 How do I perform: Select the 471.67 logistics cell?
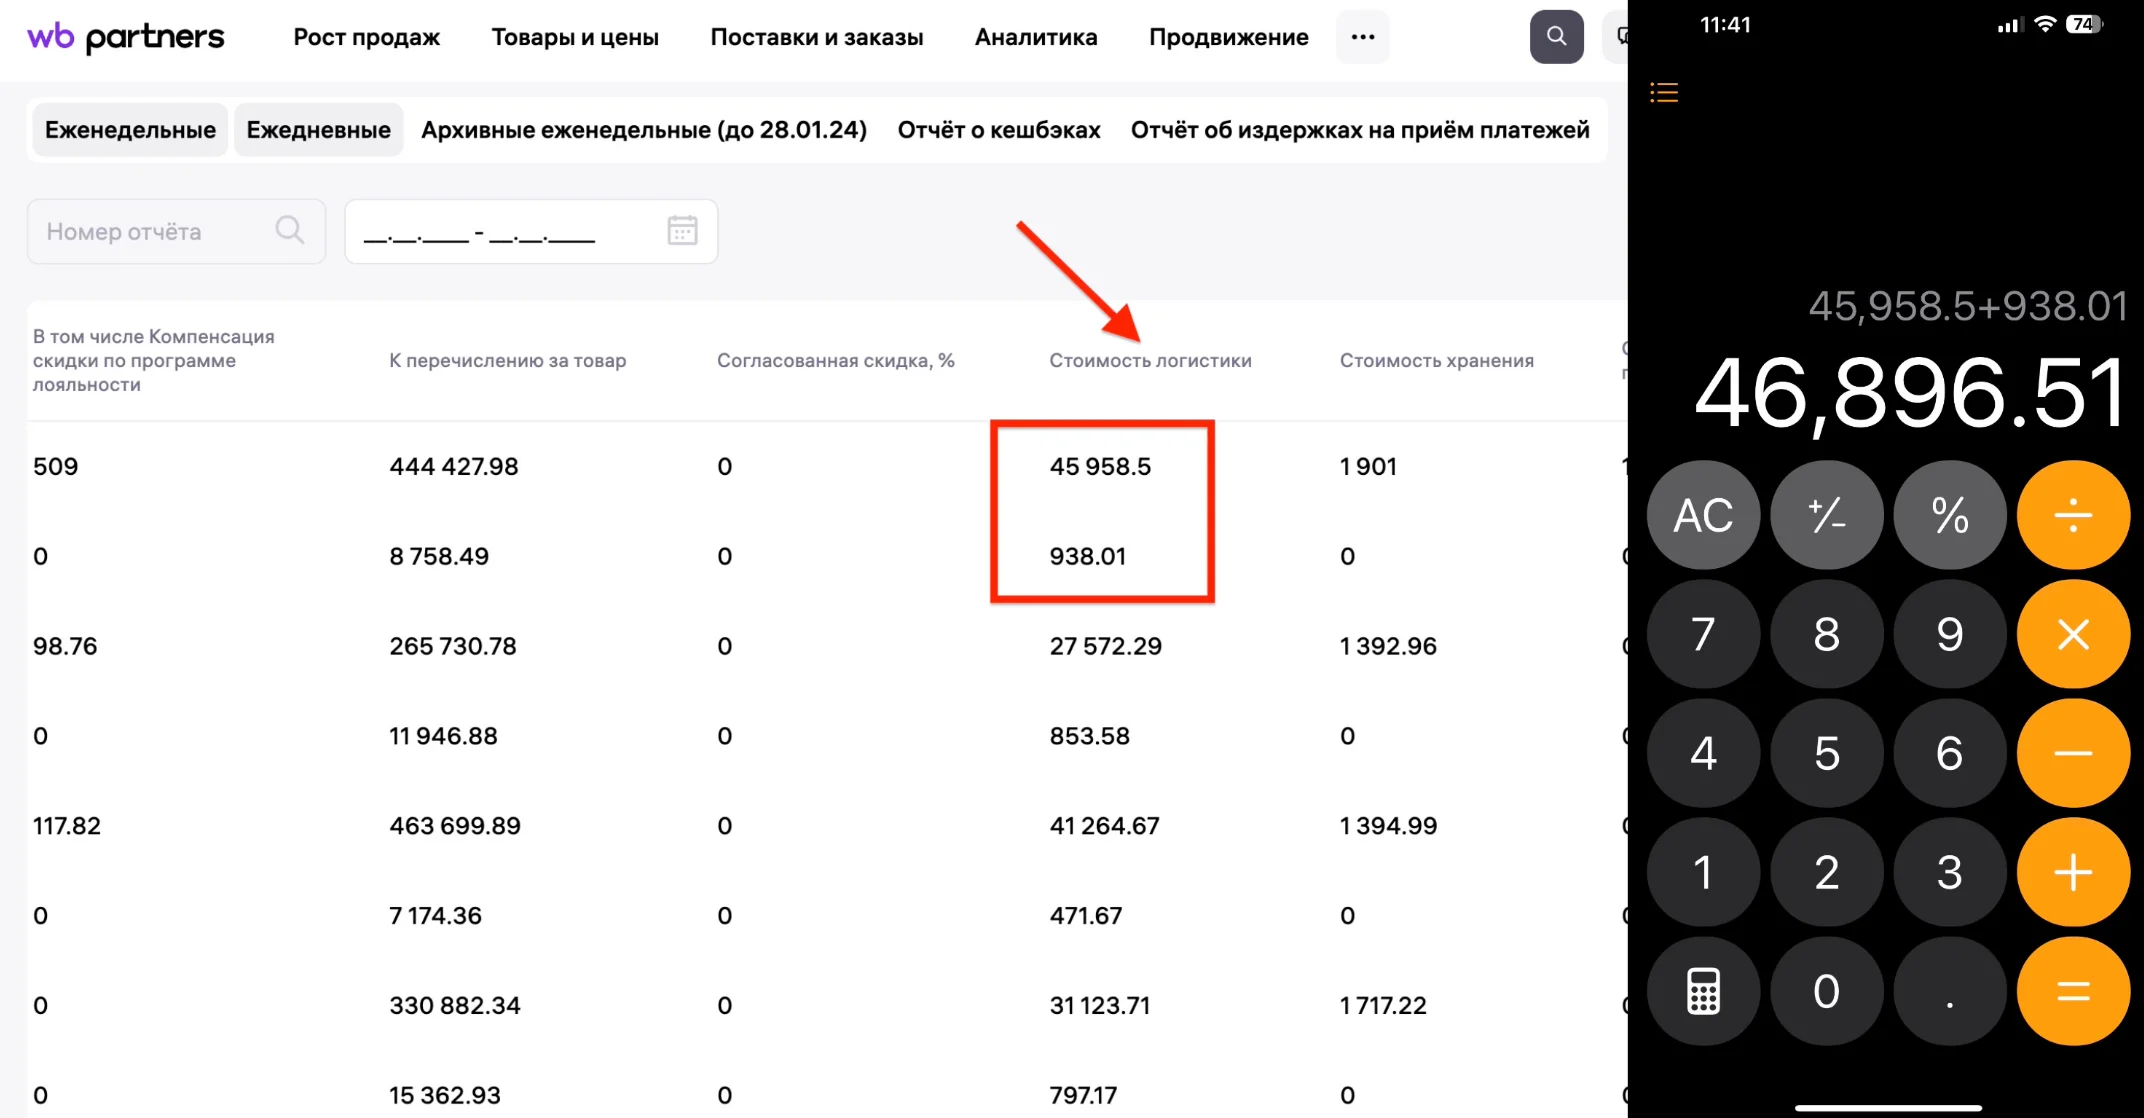[x=1085, y=916]
